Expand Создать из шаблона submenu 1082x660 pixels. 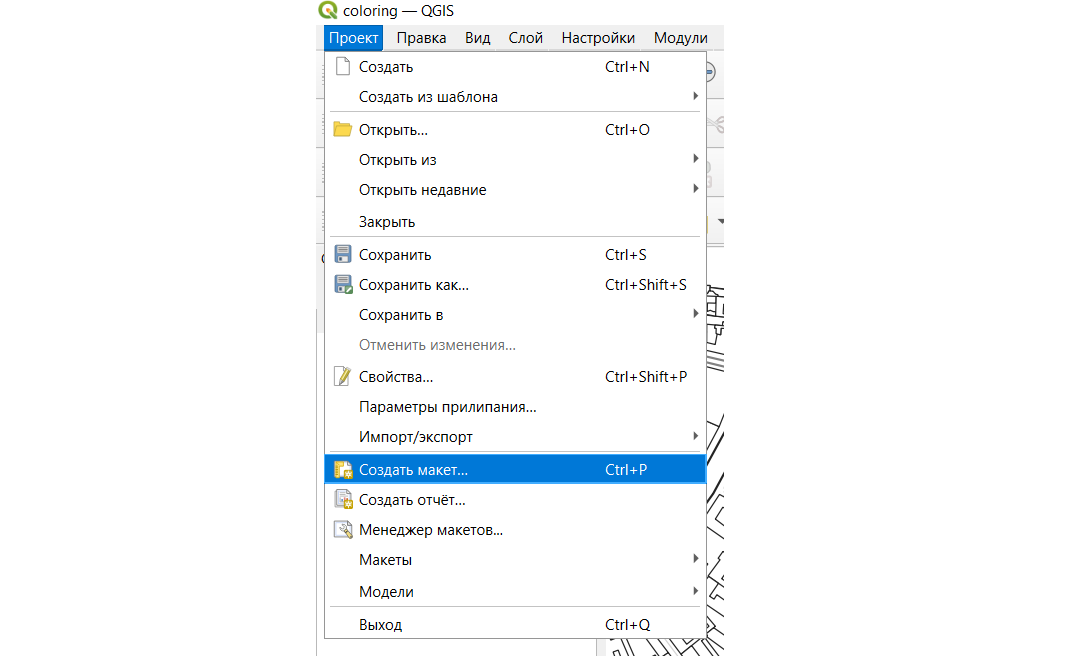515,97
